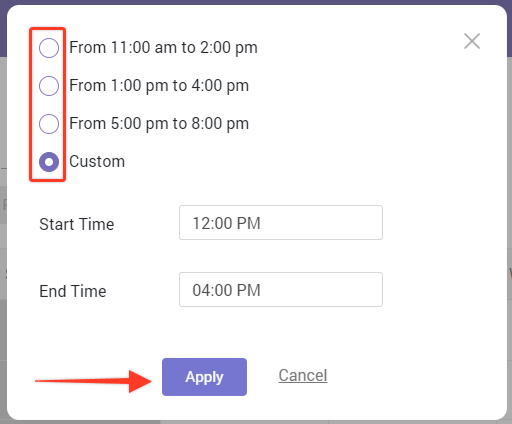Click the 'Start Time' field label
The height and width of the screenshot is (424, 512).
click(77, 224)
